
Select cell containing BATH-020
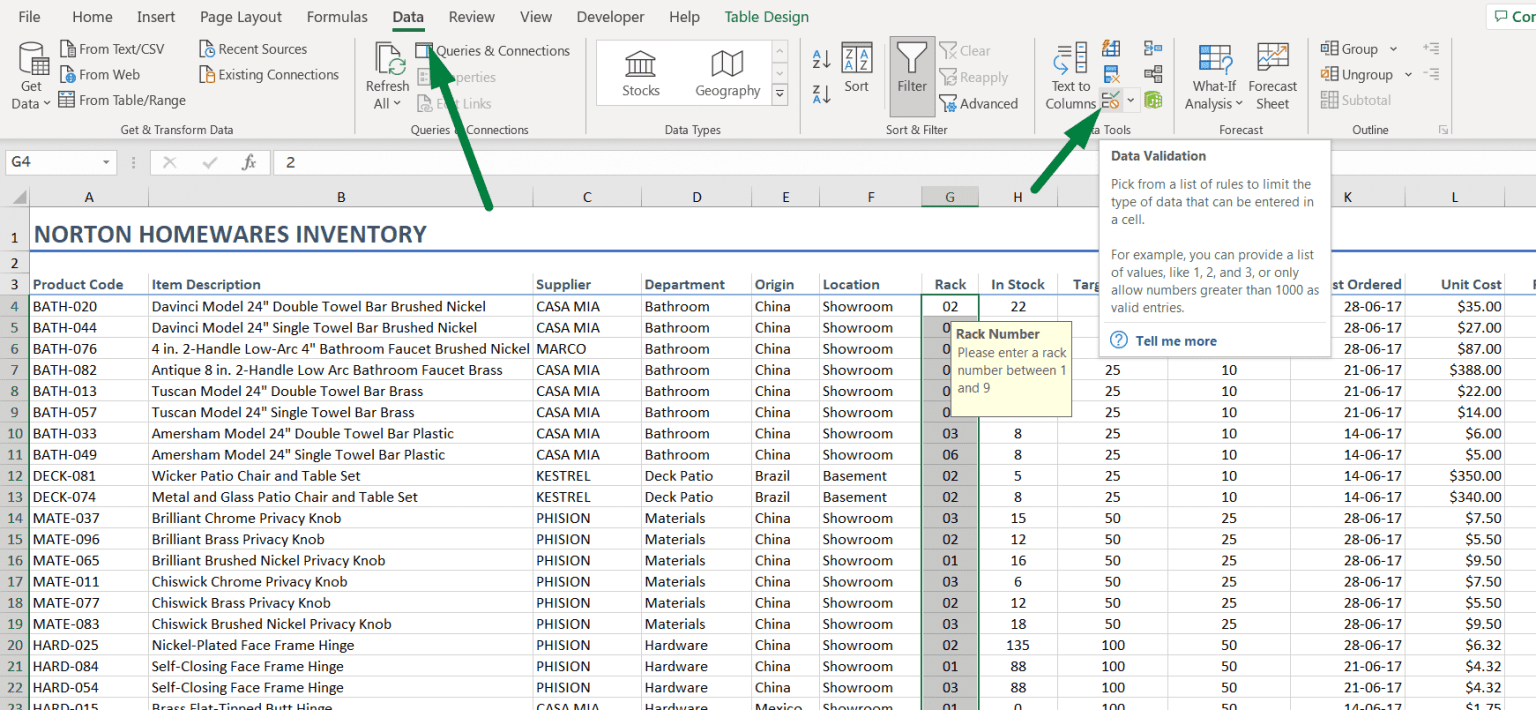click(89, 307)
